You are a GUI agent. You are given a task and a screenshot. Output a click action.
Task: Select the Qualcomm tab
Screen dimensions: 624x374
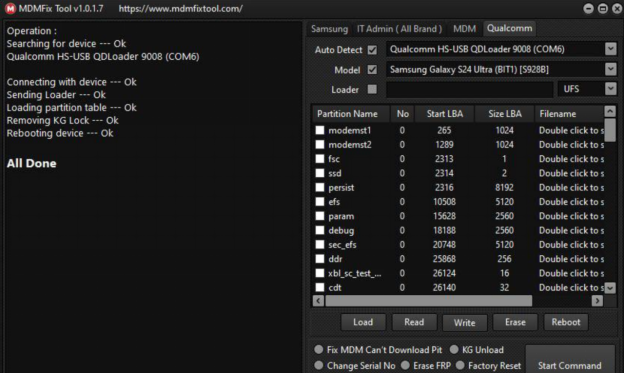[509, 29]
